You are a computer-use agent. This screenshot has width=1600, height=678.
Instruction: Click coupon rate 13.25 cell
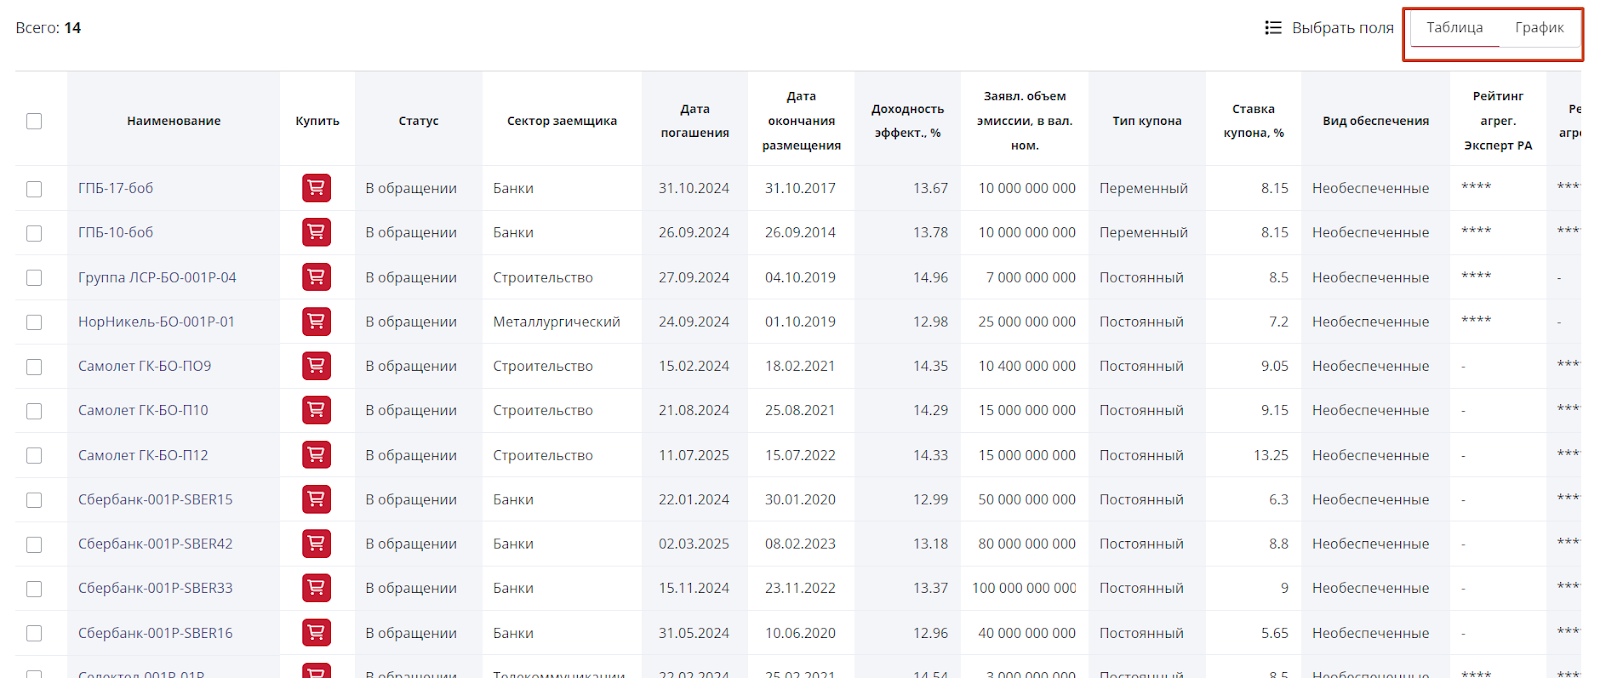point(1271,455)
